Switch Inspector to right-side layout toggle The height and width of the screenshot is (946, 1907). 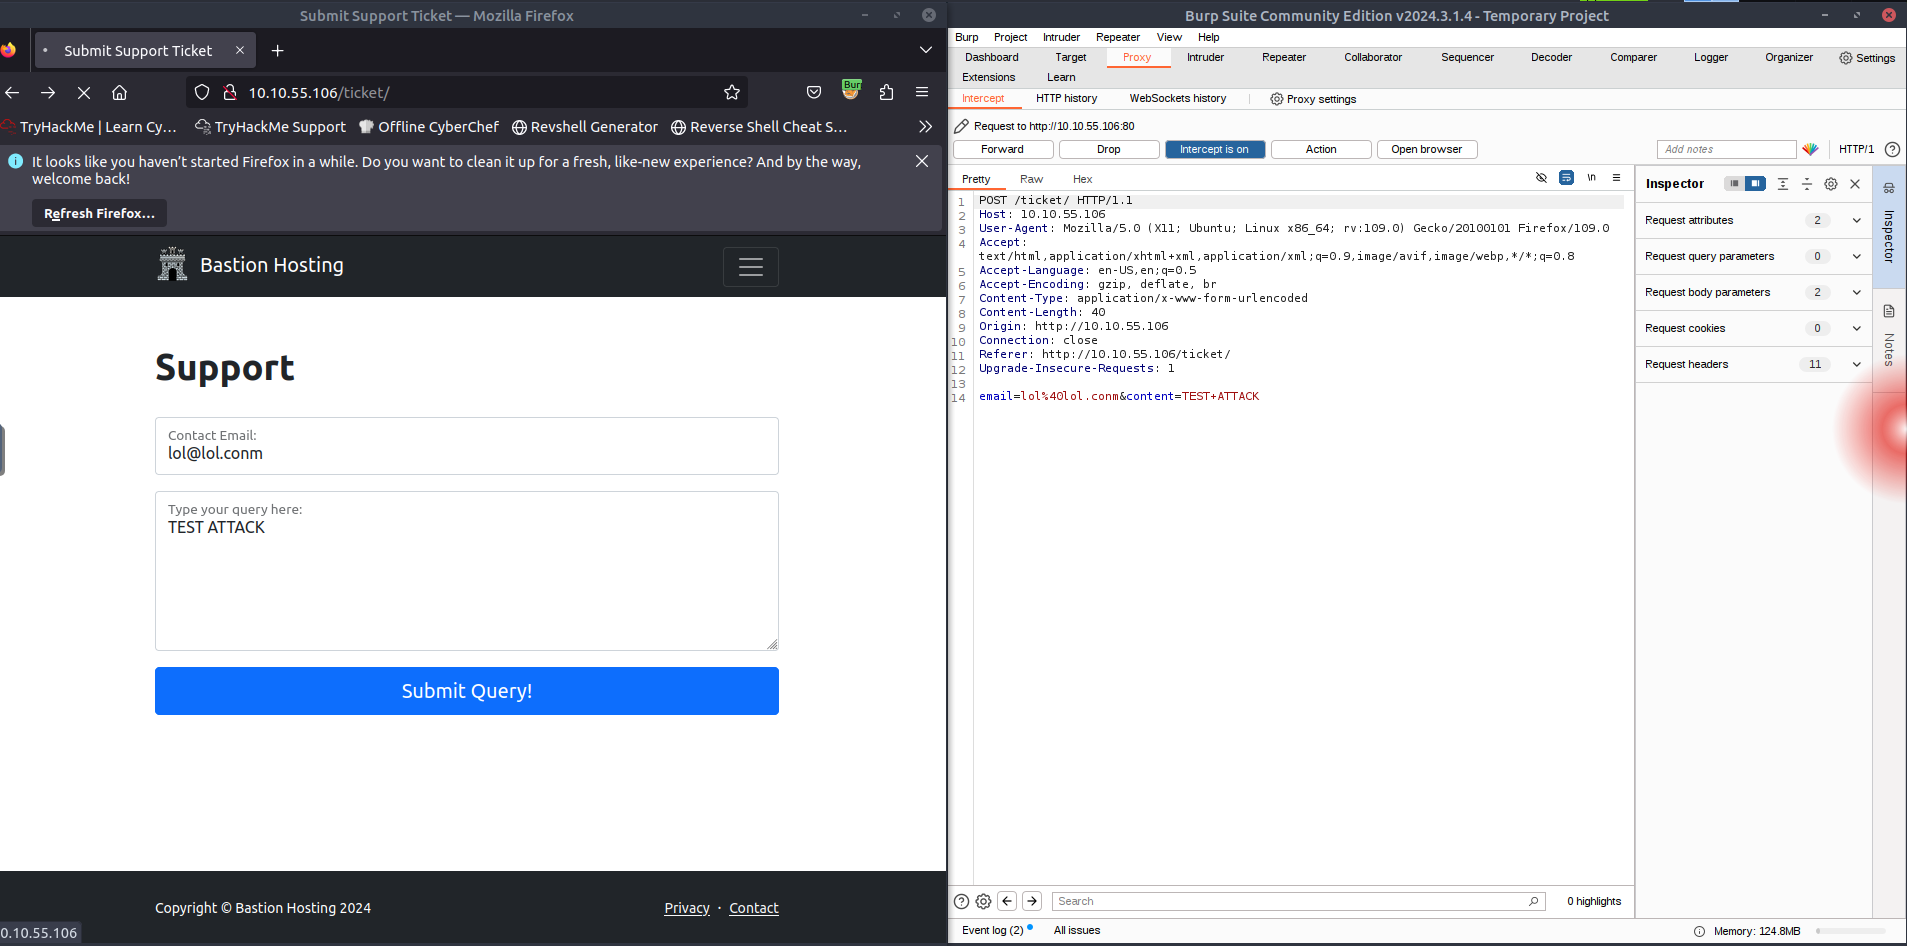click(1756, 184)
